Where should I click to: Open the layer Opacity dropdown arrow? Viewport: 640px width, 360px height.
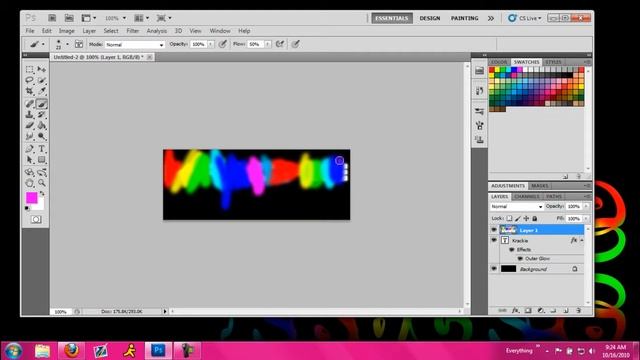click(x=587, y=207)
